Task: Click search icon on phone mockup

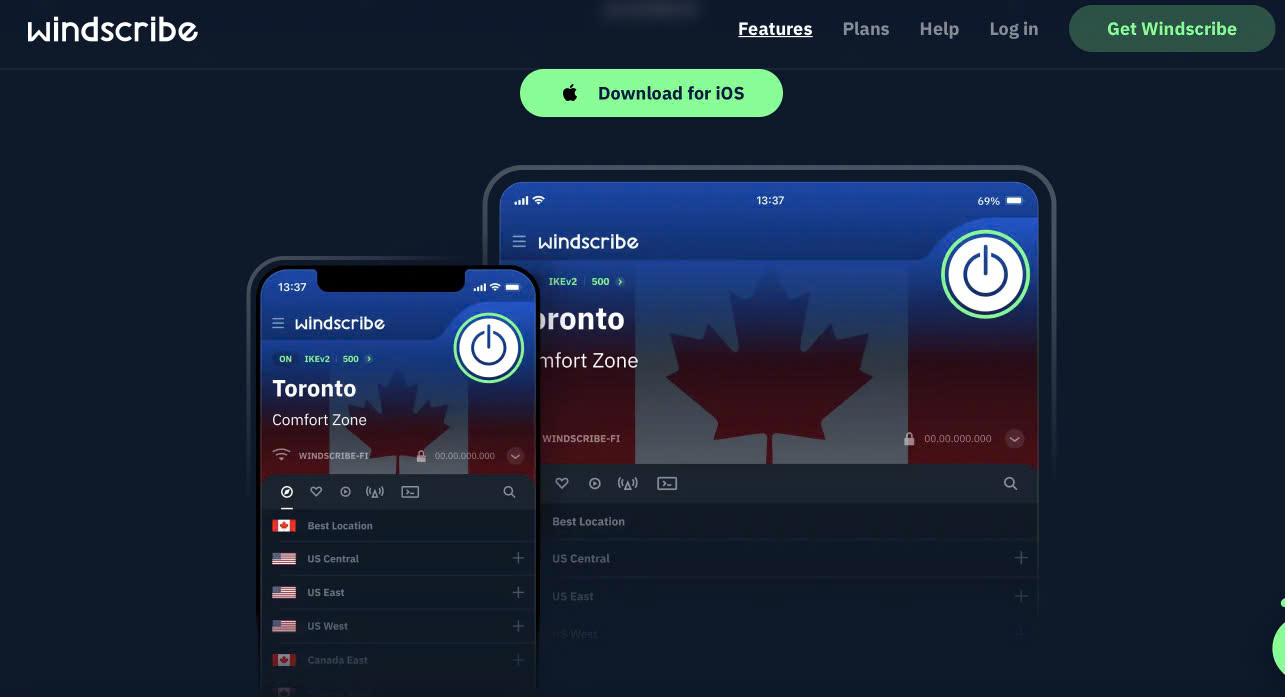Action: click(x=509, y=492)
